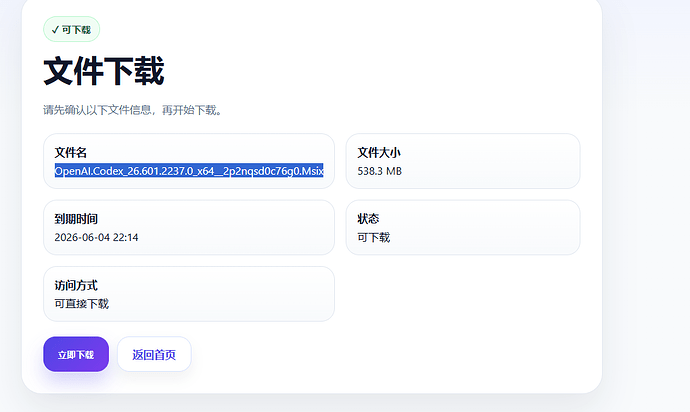Click the 到期时间 label
This screenshot has height=412, width=690.
(76, 219)
